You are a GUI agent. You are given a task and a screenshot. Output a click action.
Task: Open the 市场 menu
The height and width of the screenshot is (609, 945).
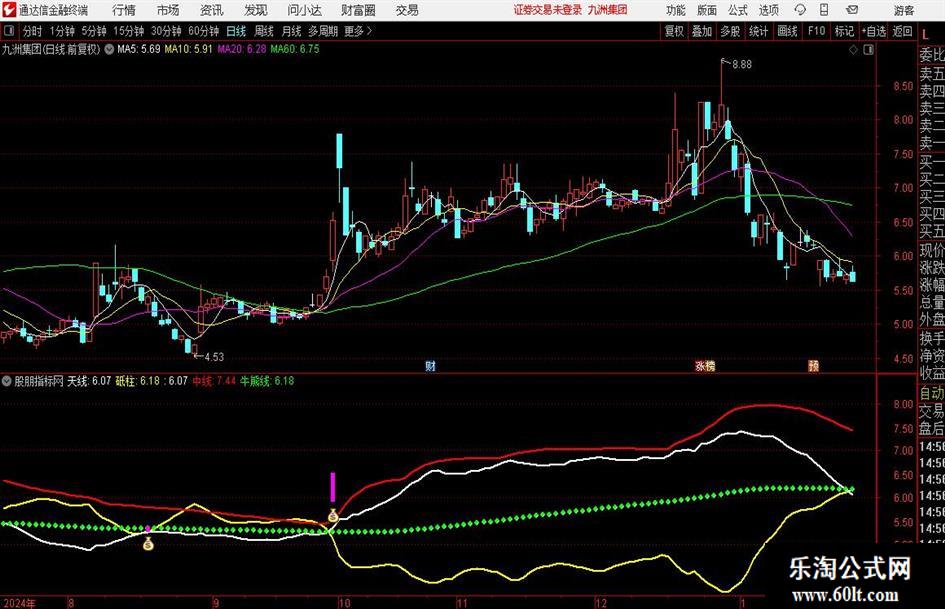[x=168, y=10]
